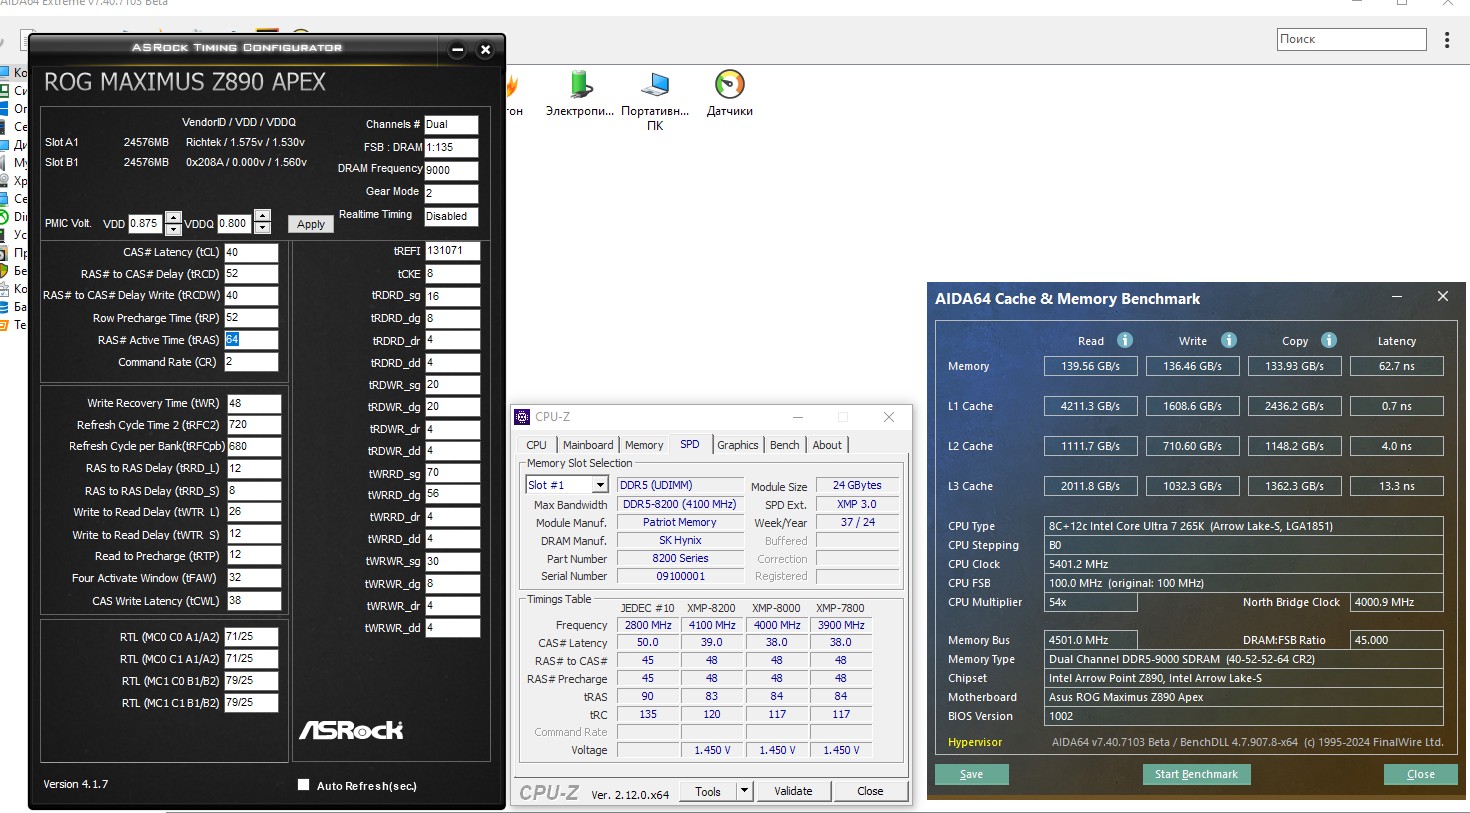Click the North Bridge Clock value 4000.9 MHz

1397,602
